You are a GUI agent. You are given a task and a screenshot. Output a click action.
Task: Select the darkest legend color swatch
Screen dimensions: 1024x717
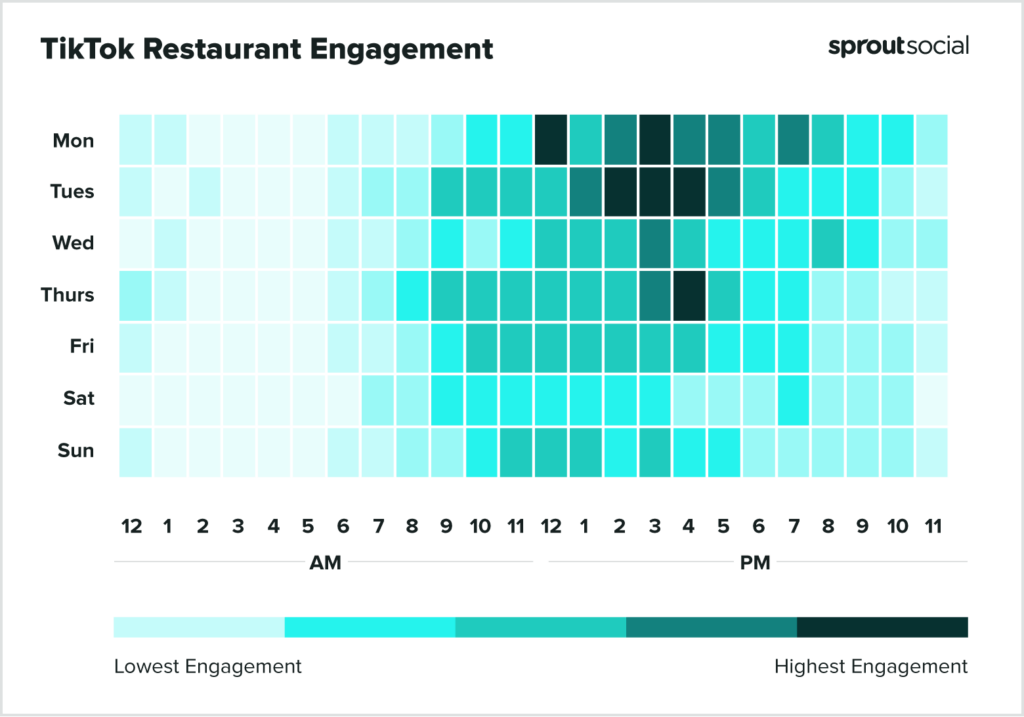pyautogui.click(x=882, y=627)
